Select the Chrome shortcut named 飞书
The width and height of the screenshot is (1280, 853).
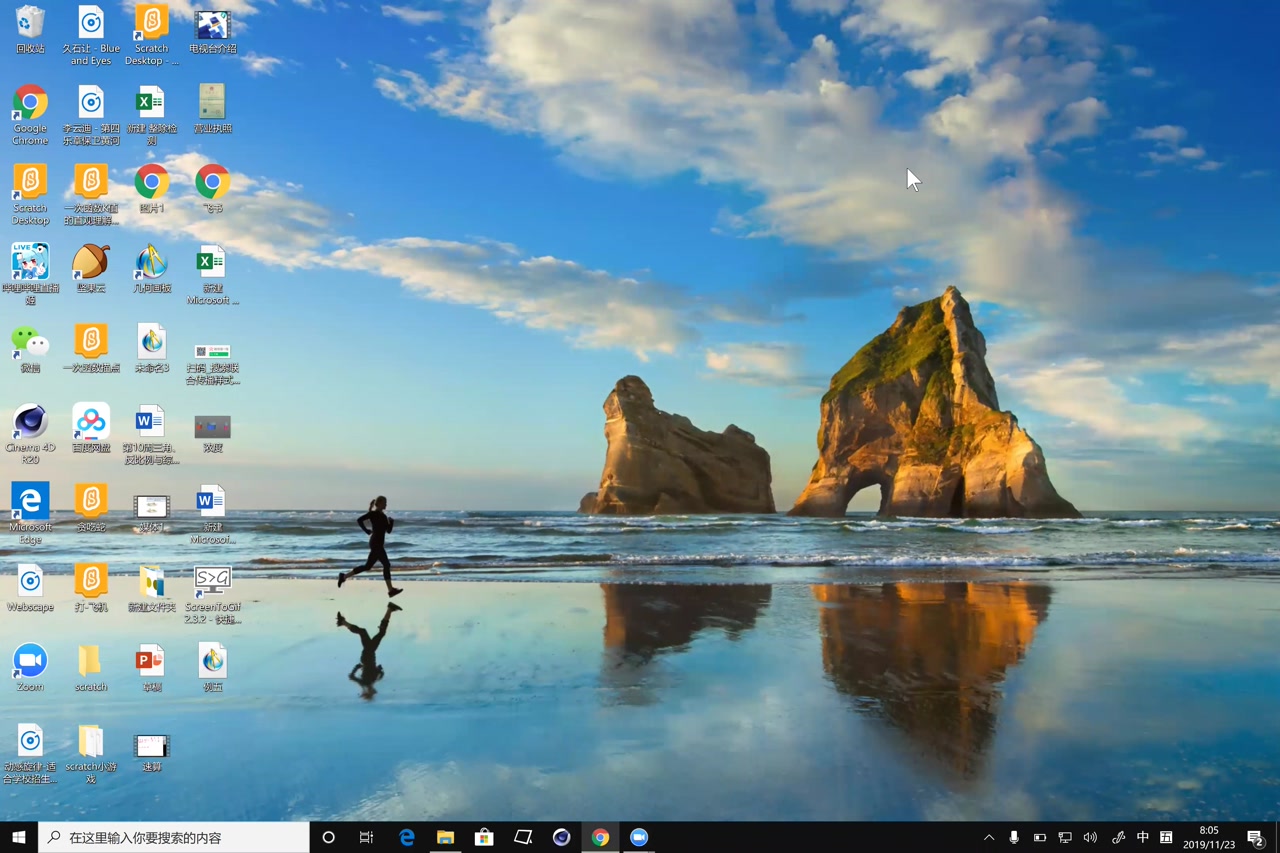[x=212, y=190]
